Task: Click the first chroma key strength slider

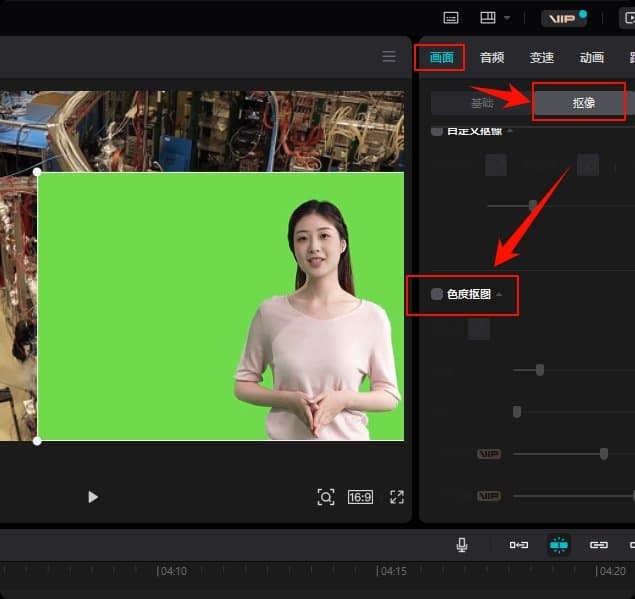Action: point(540,370)
